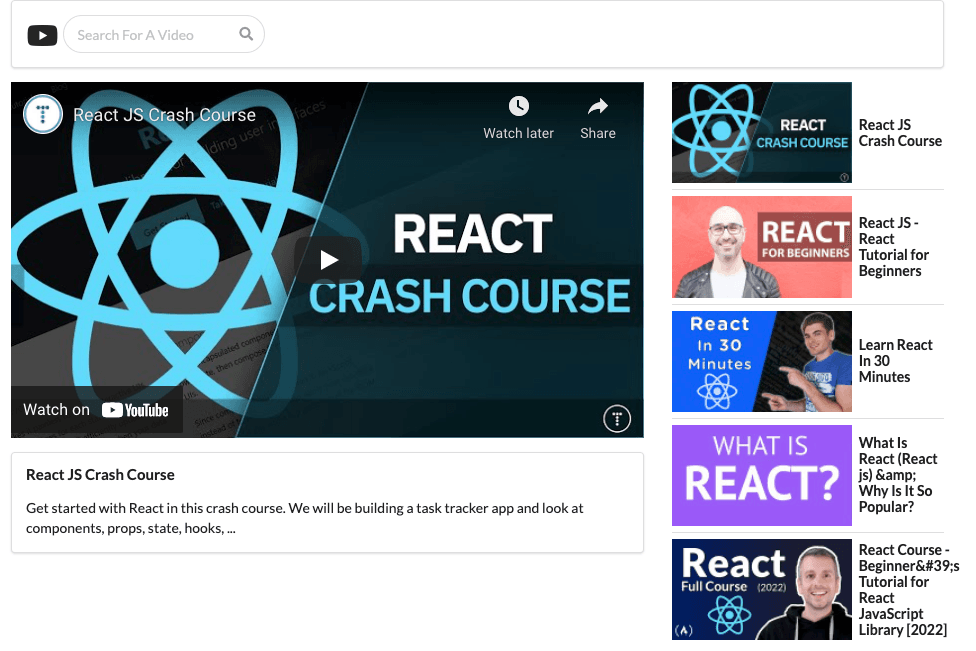Open What Is React & Why Popular title
976x651 pixels.
898,475
